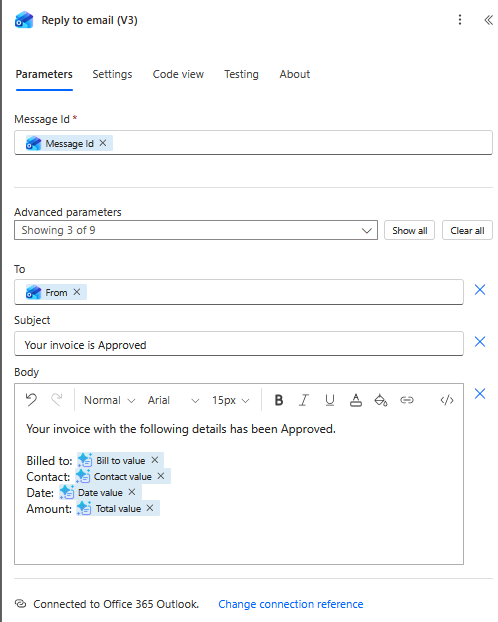Click the Bill to value dynamic token

pyautogui.click(x=120, y=460)
